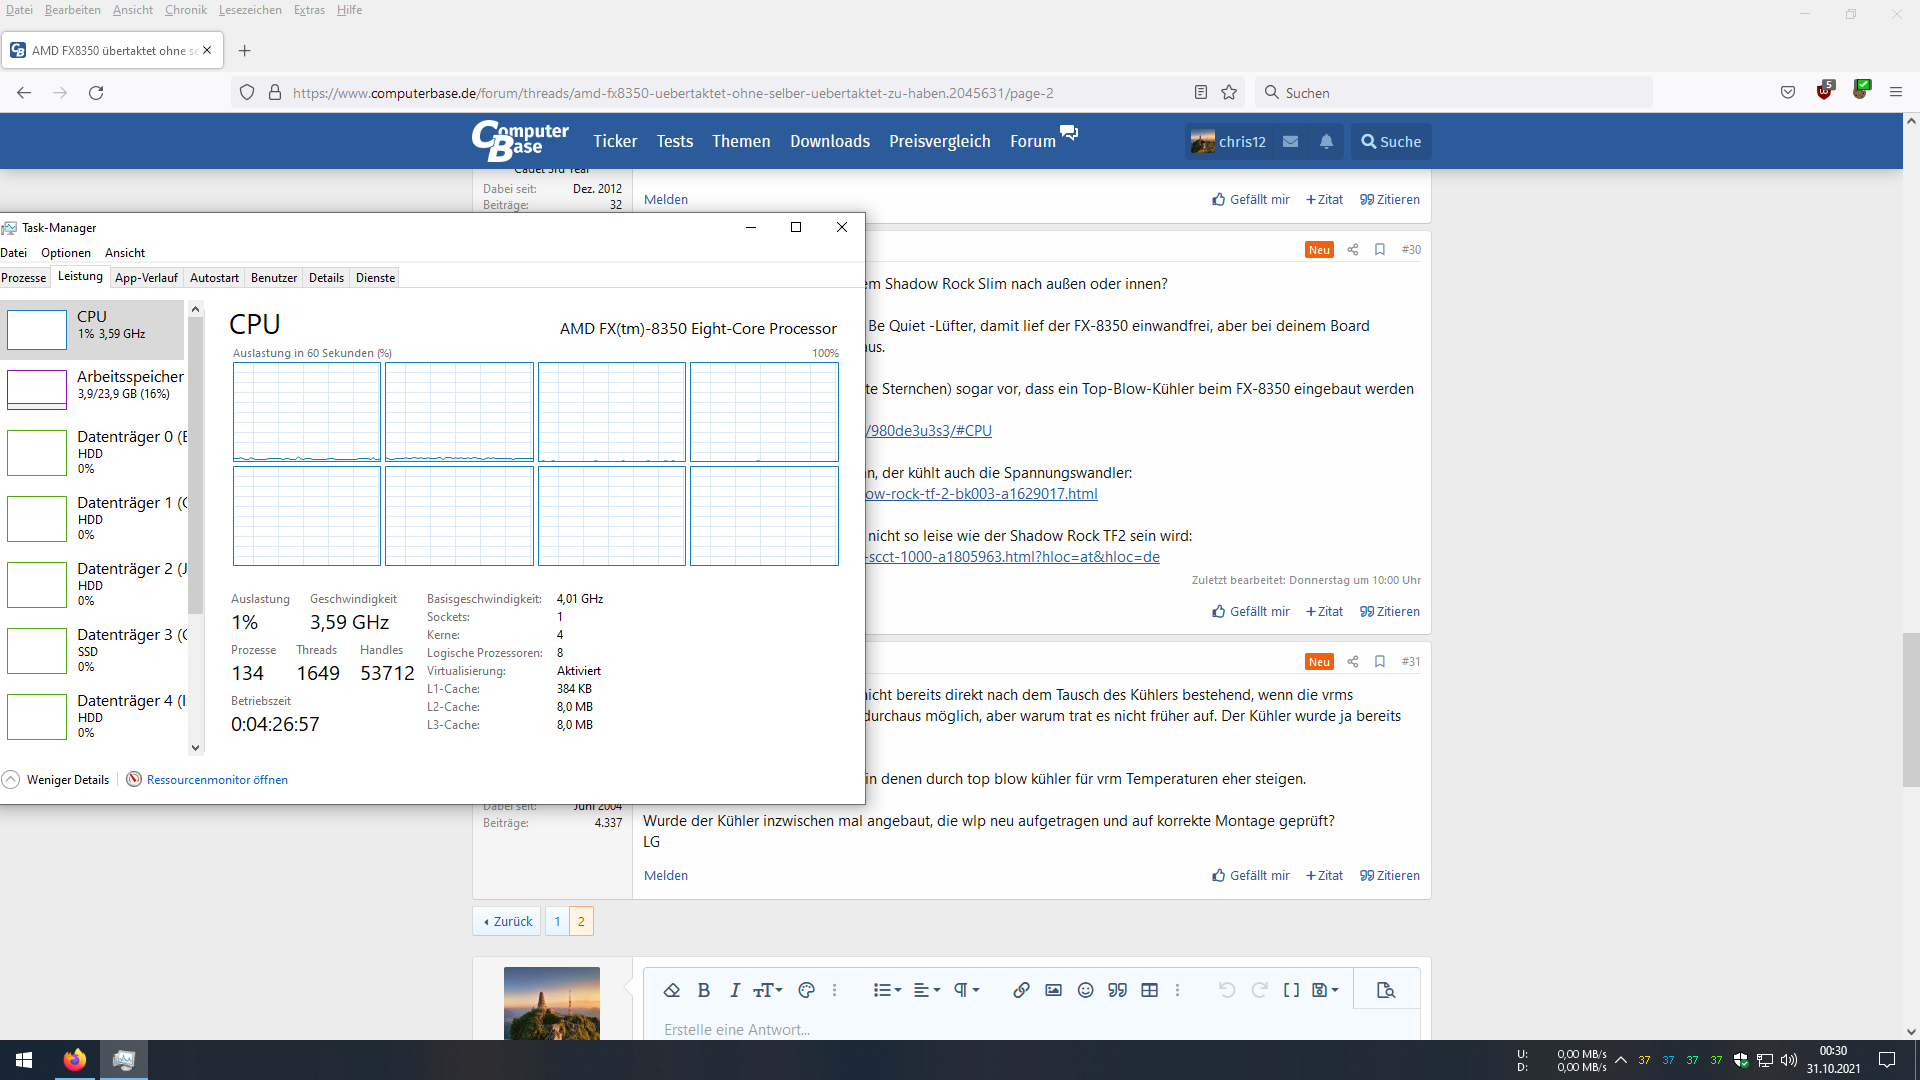This screenshot has width=1920, height=1080.
Task: Open more insert options (second three-dot icon)
Action: coord(1177,990)
